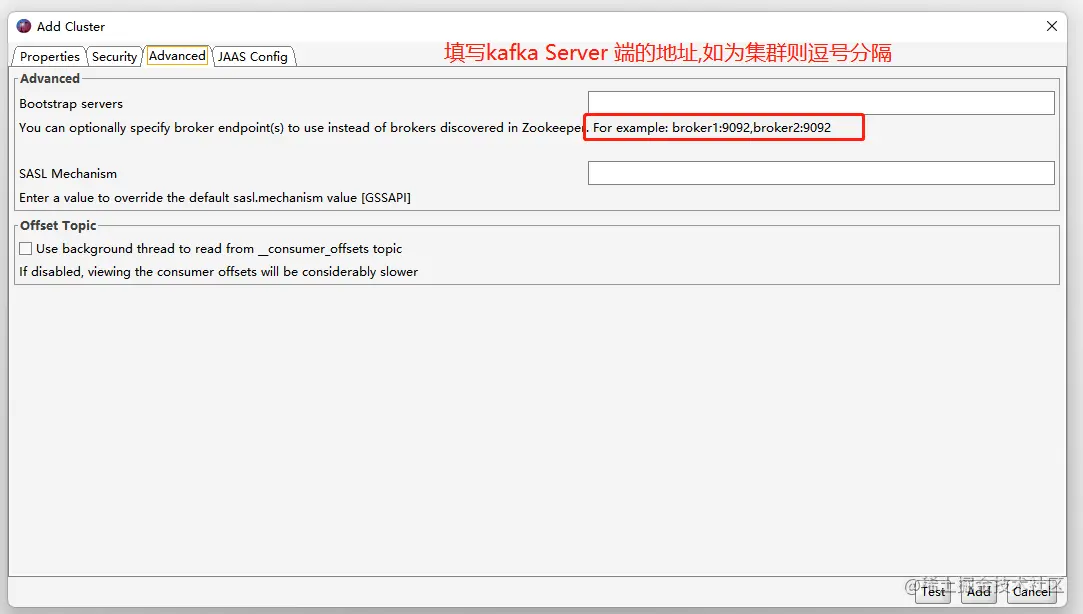
Task: Click the sasl.mechanism override description text
Action: [215, 198]
